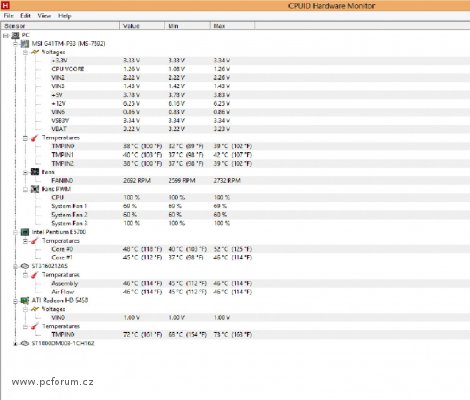Select the System Fan 2 row
The height and width of the screenshot is (400, 470).
(x=235, y=215)
